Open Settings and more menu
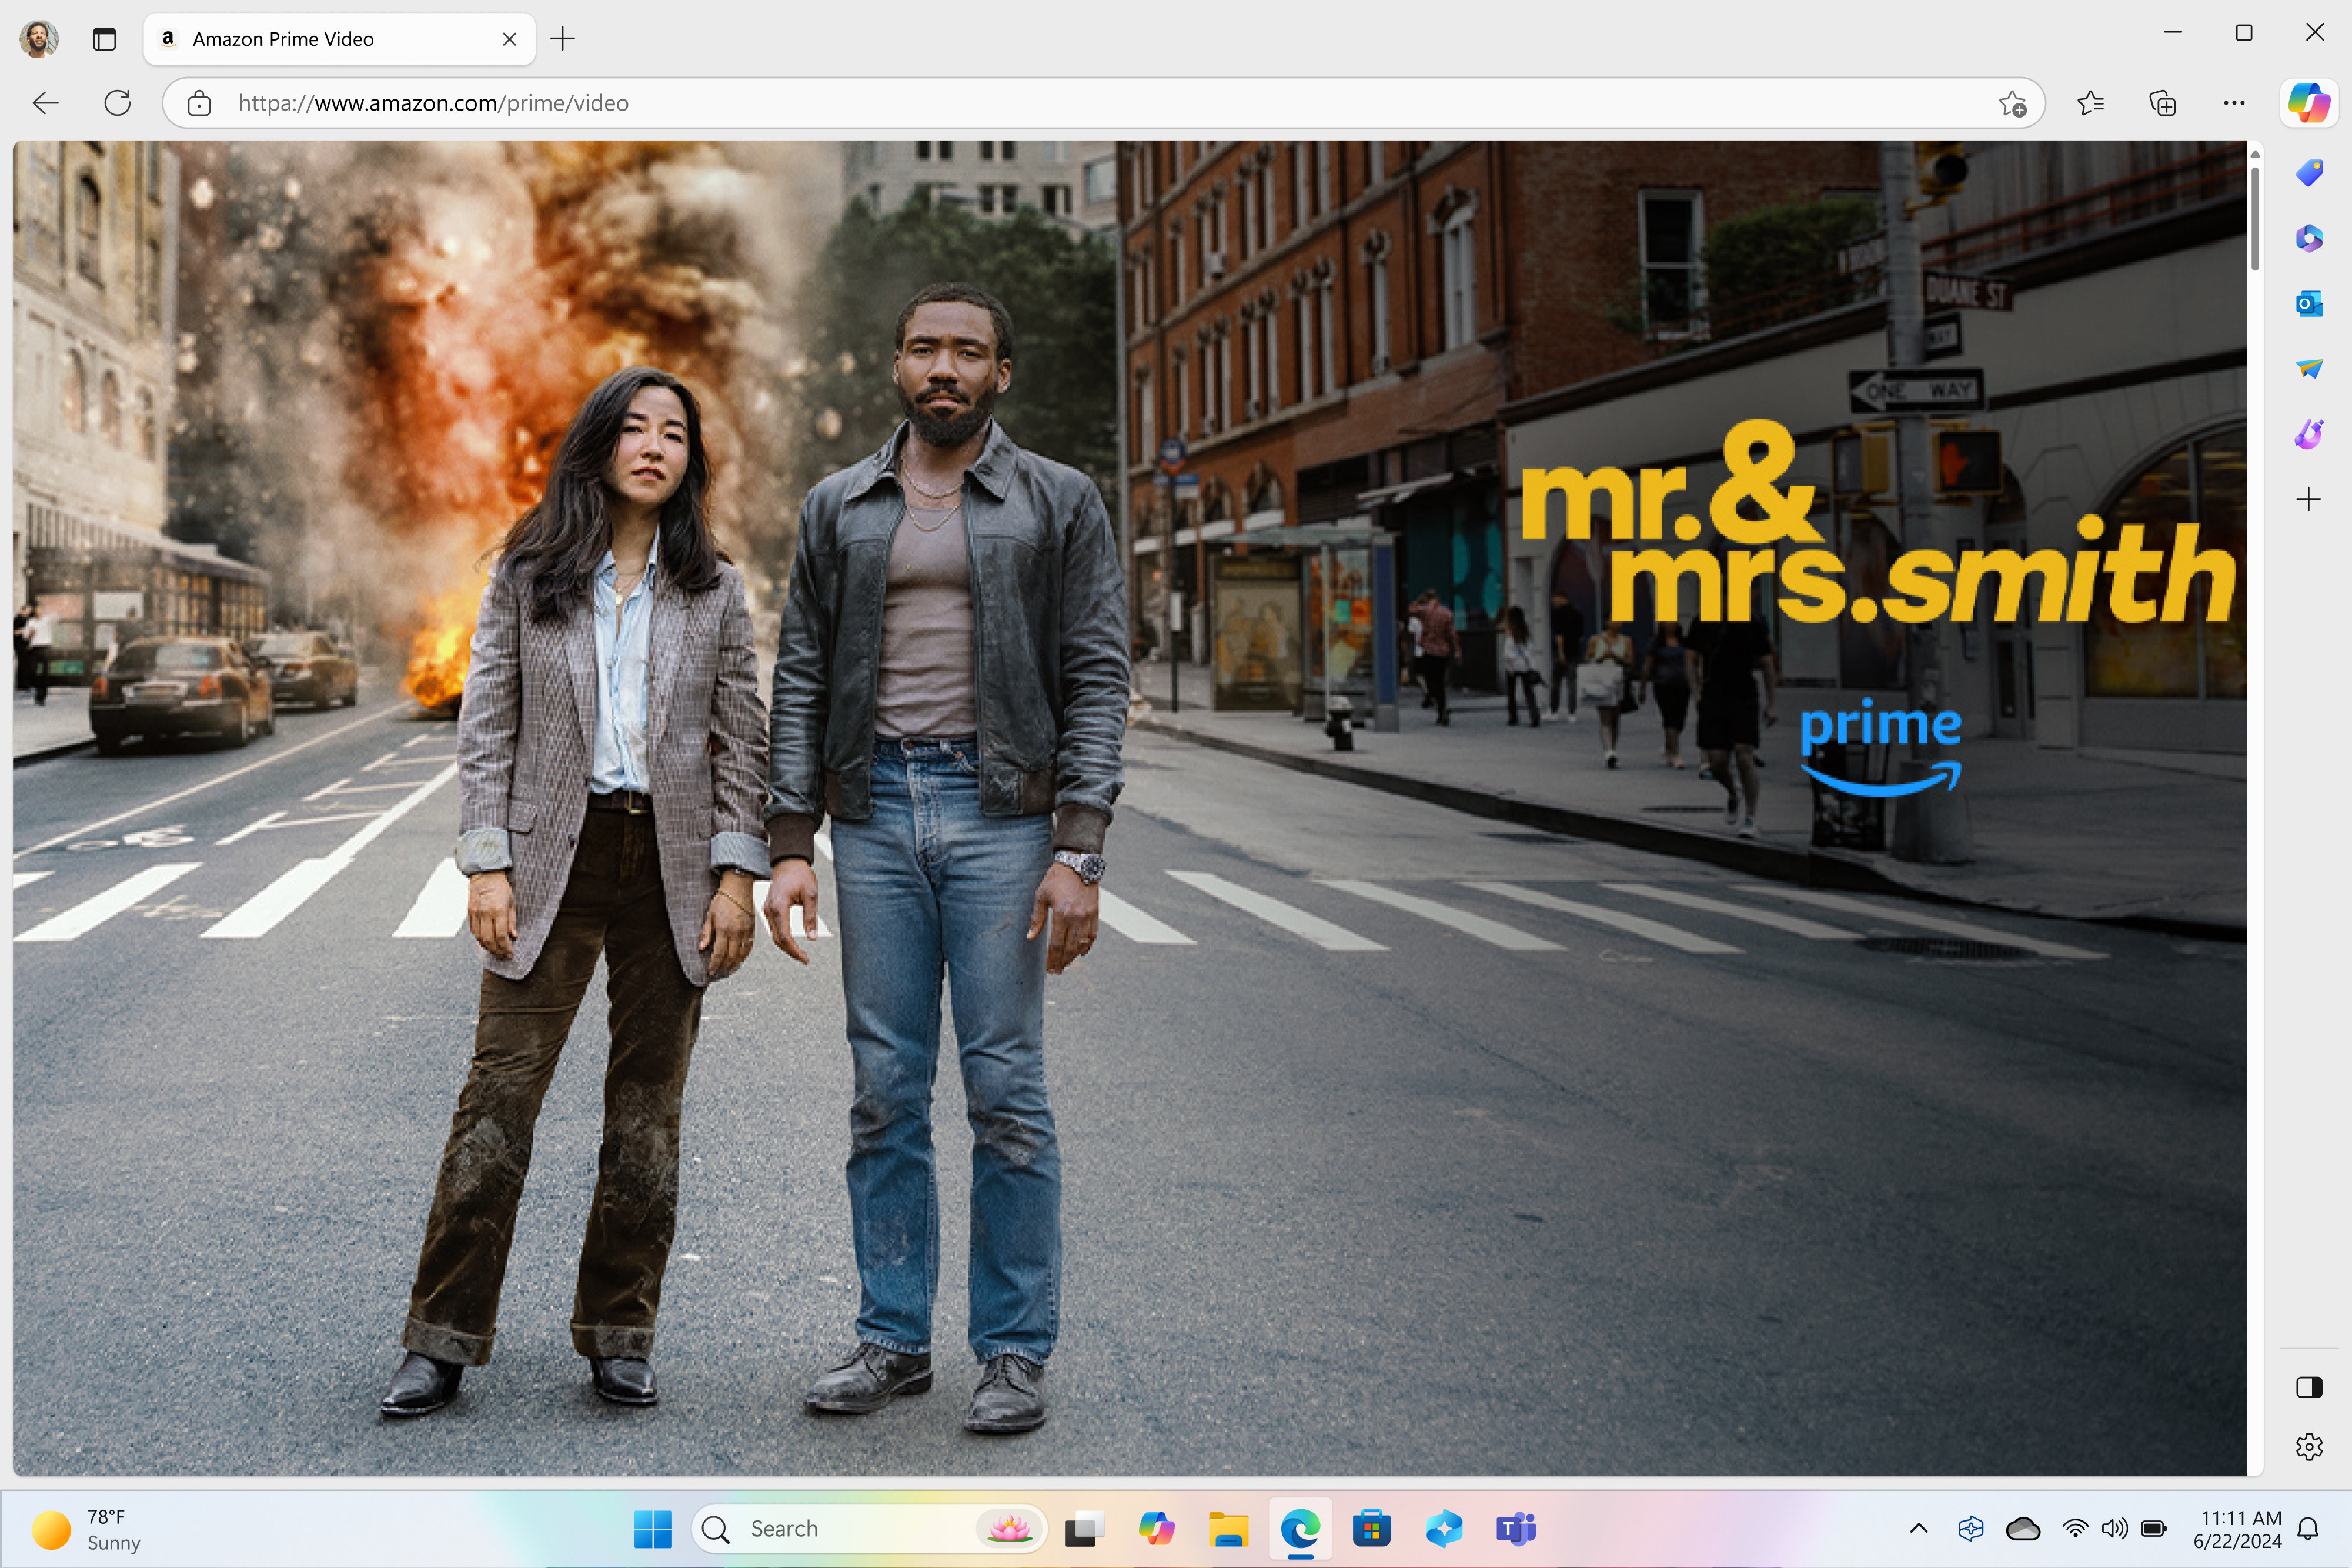Viewport: 2352px width, 1568px height. pyautogui.click(x=2234, y=103)
